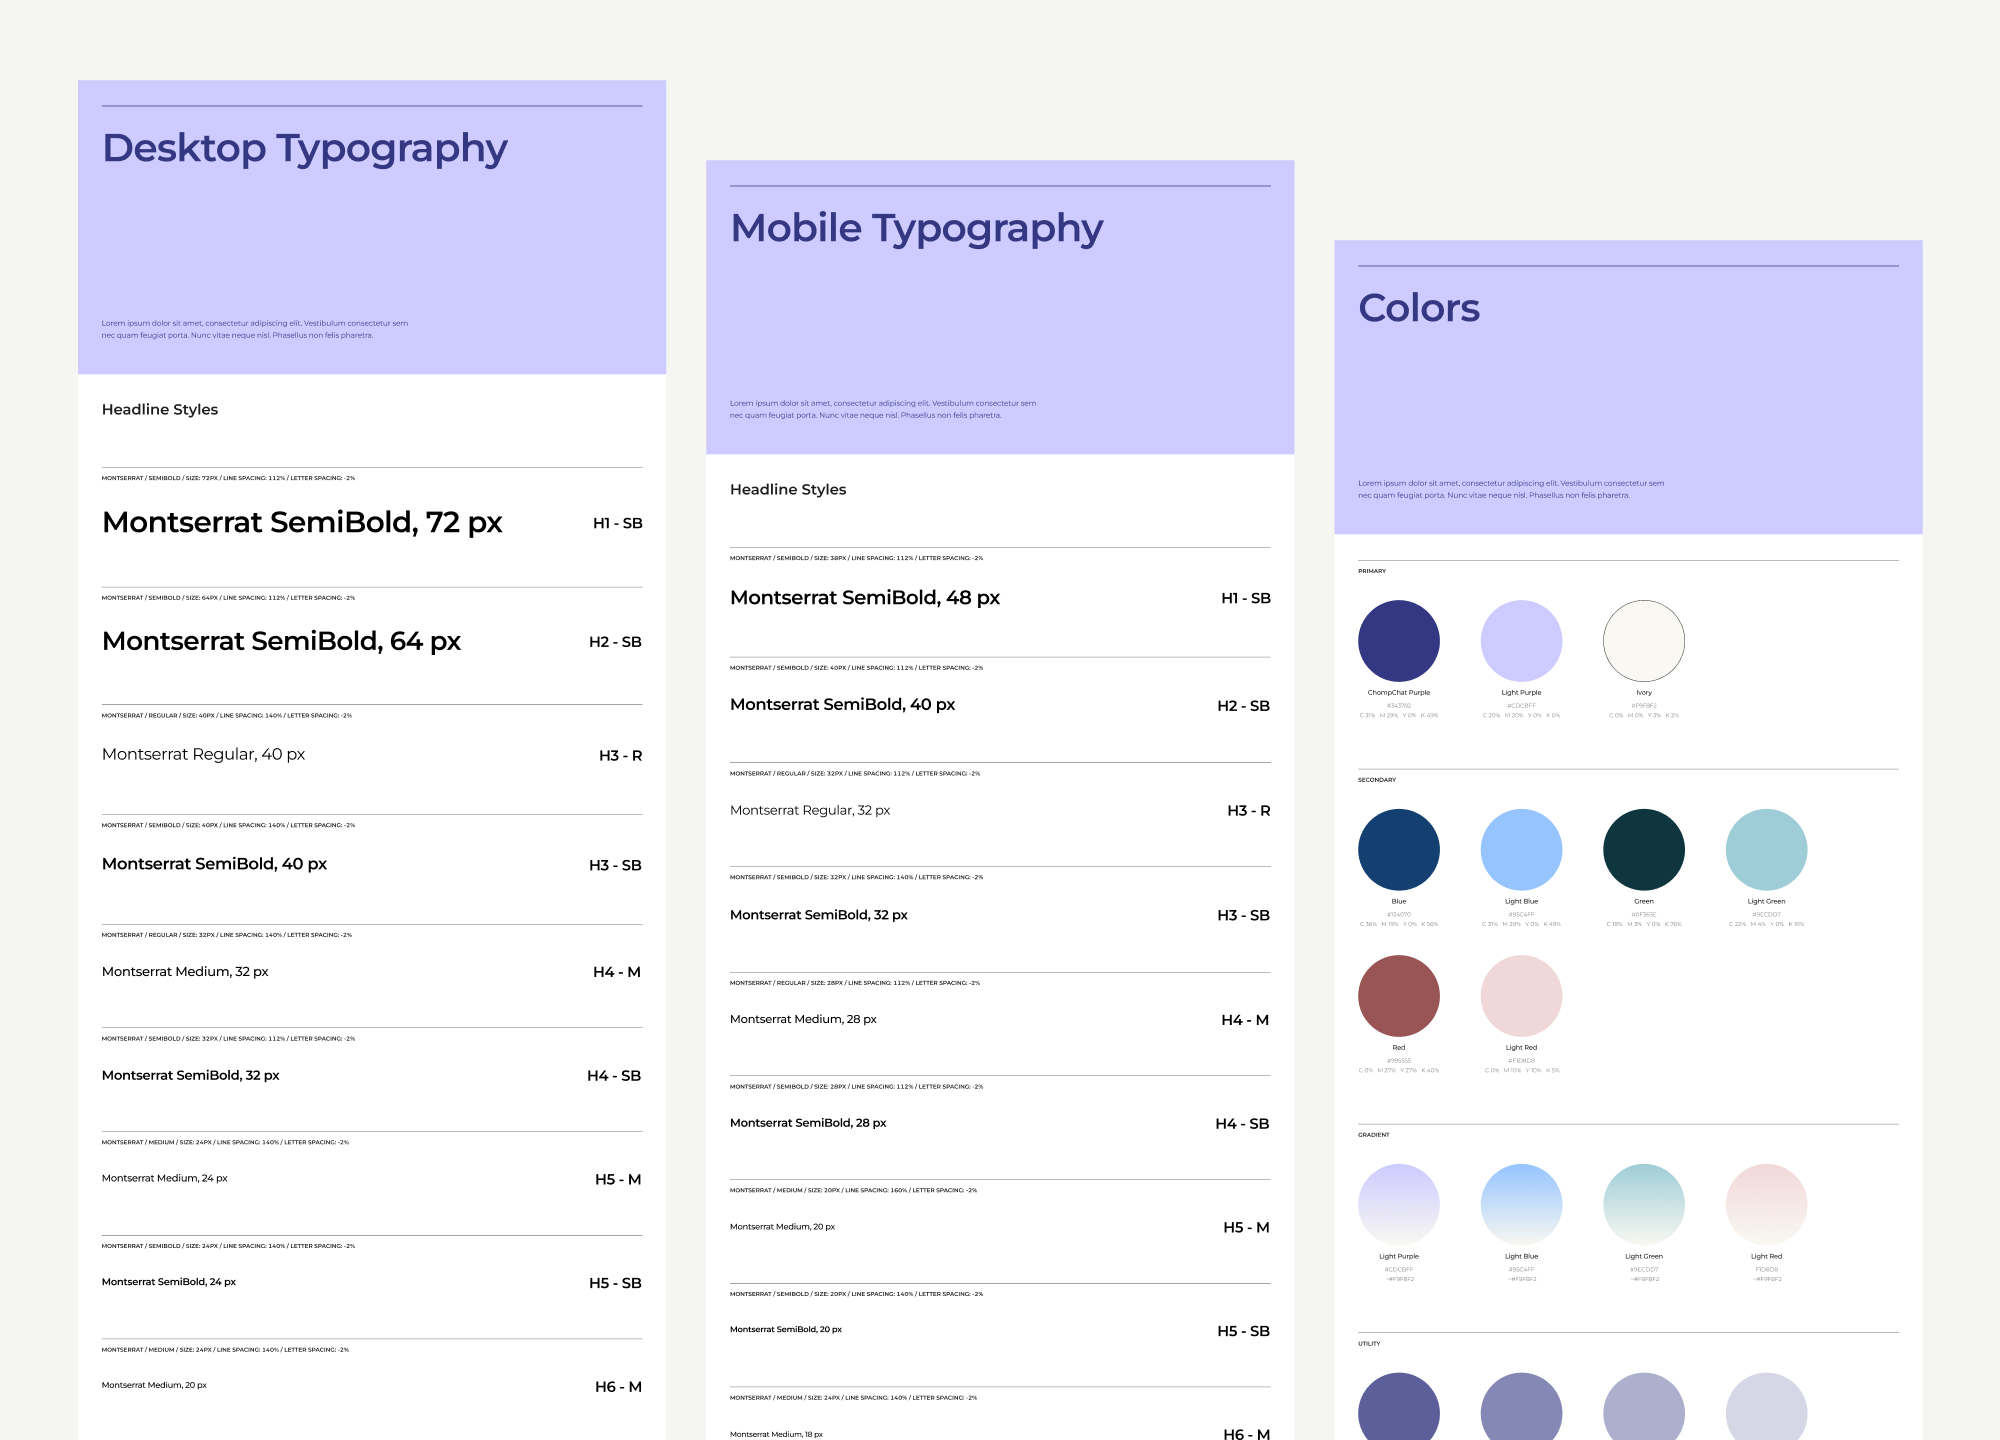This screenshot has height=1440, width=2000.
Task: Click the Ivory color circle
Action: 1643,641
